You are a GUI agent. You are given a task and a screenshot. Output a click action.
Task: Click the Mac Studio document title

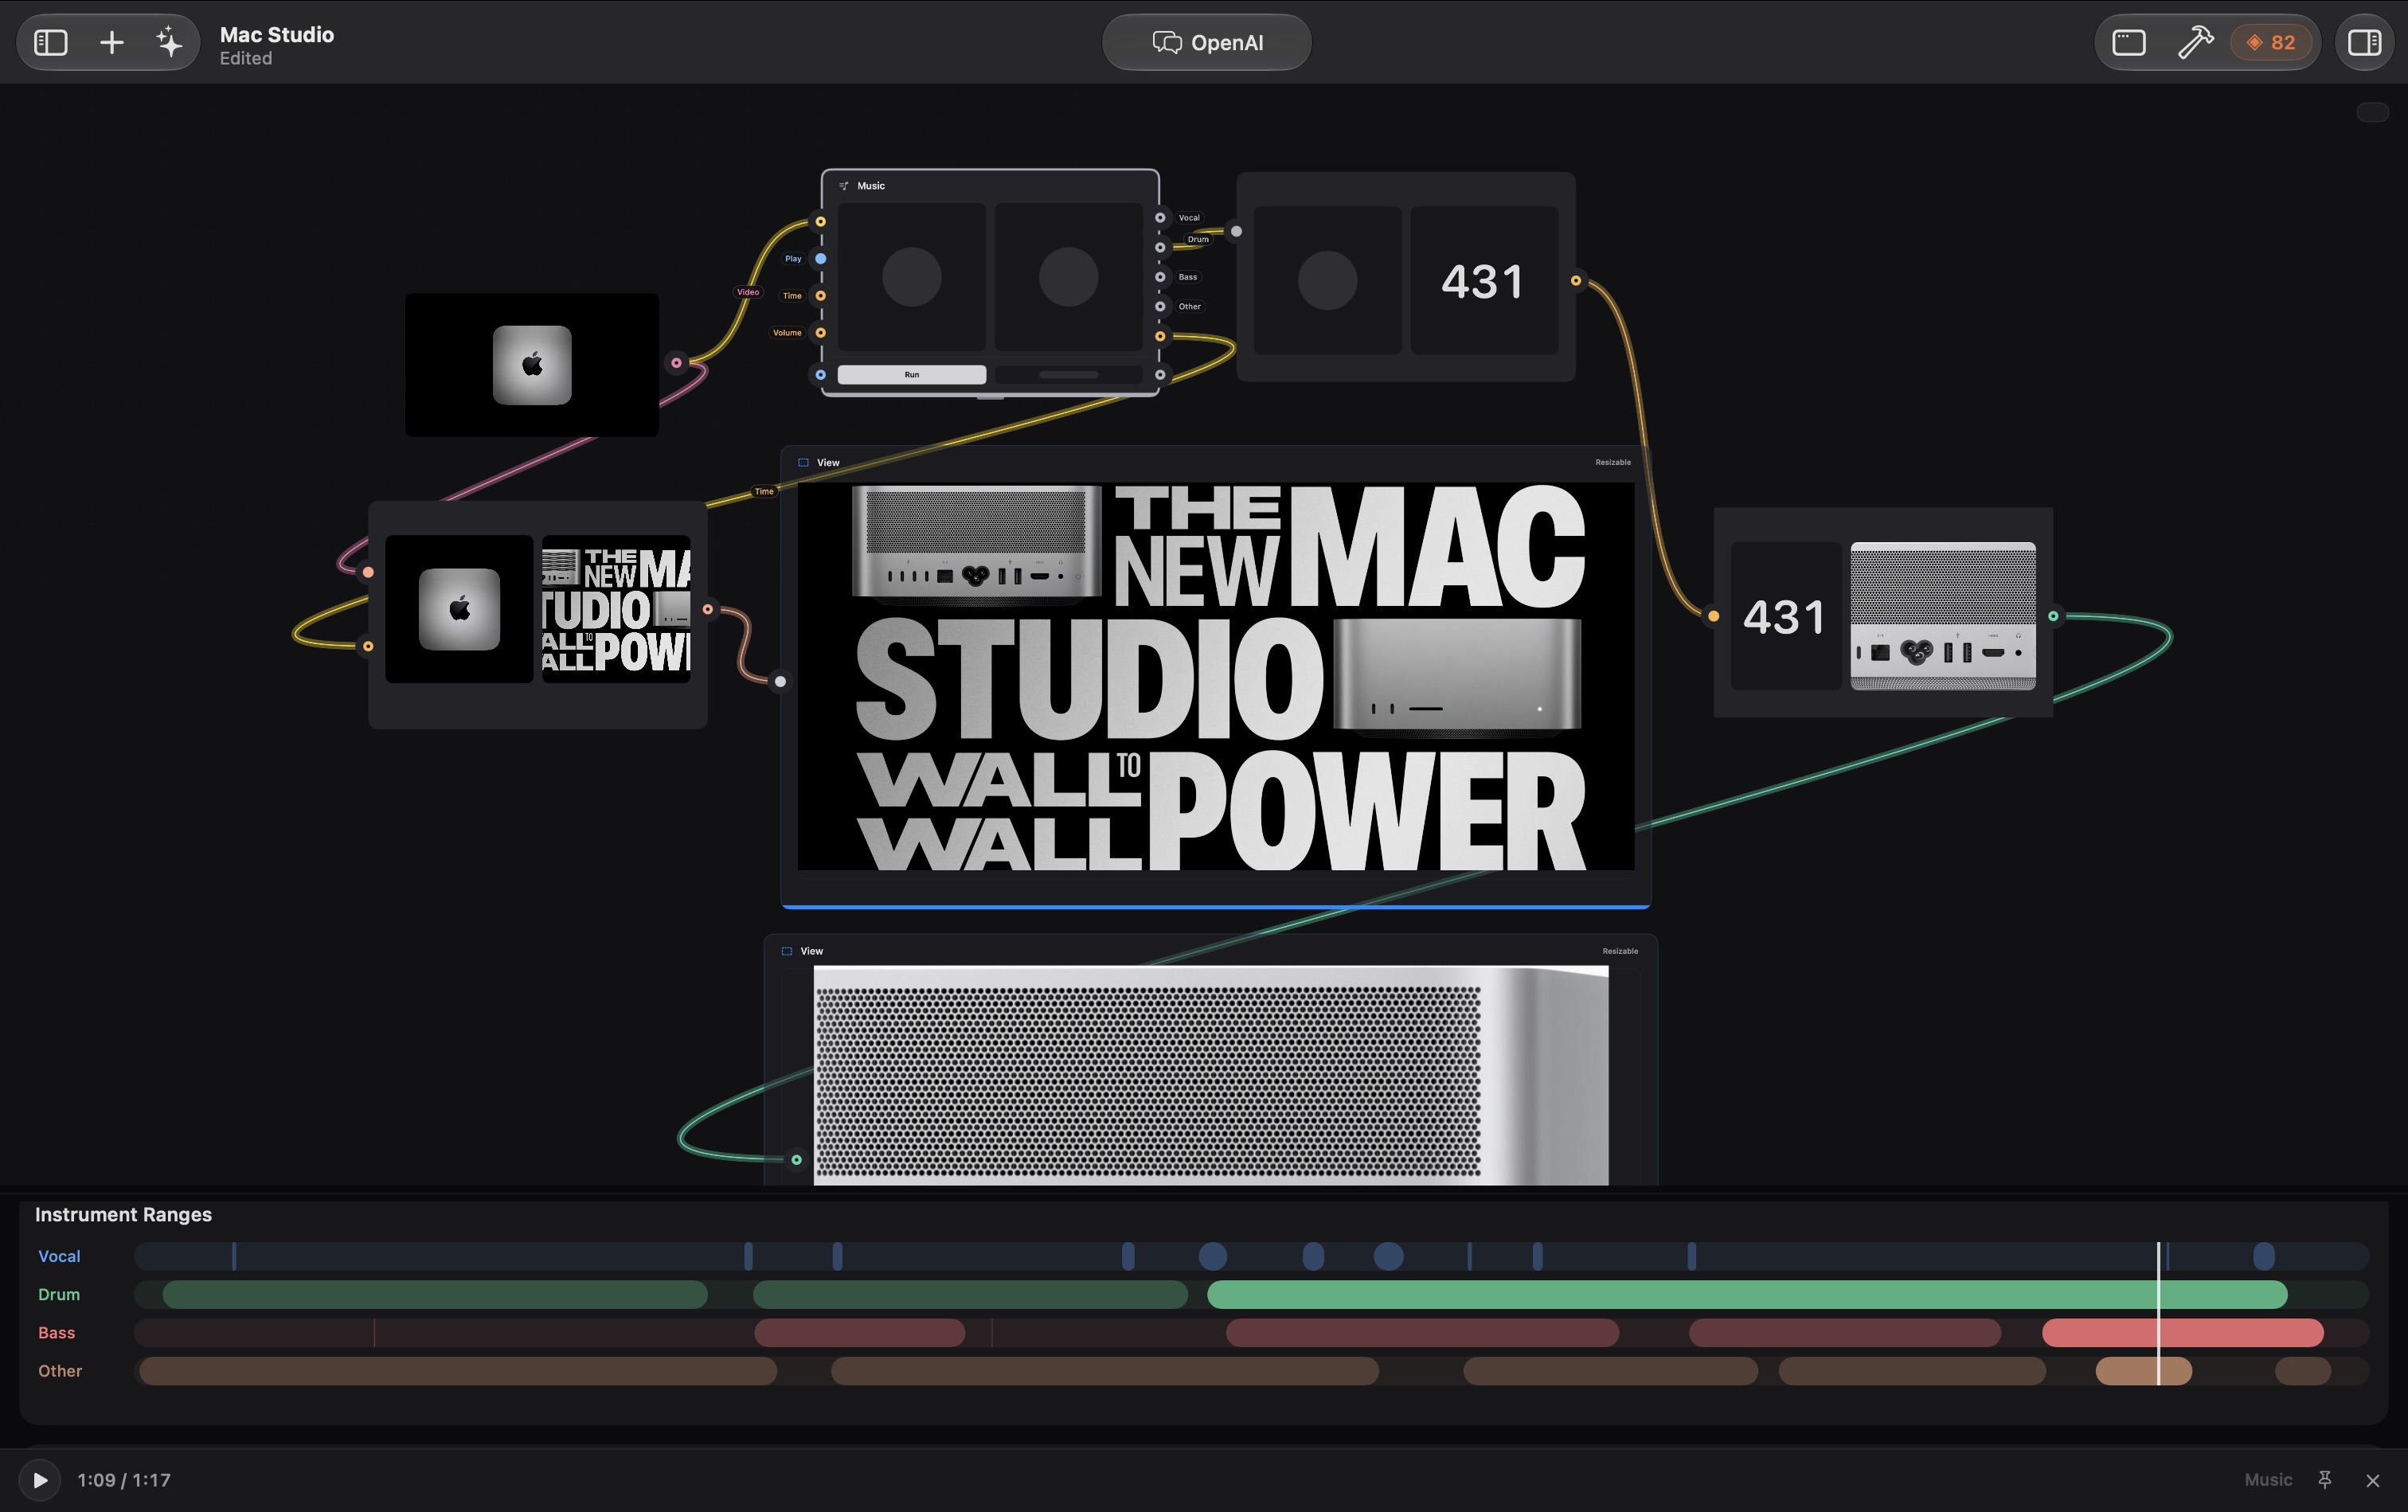coord(277,34)
